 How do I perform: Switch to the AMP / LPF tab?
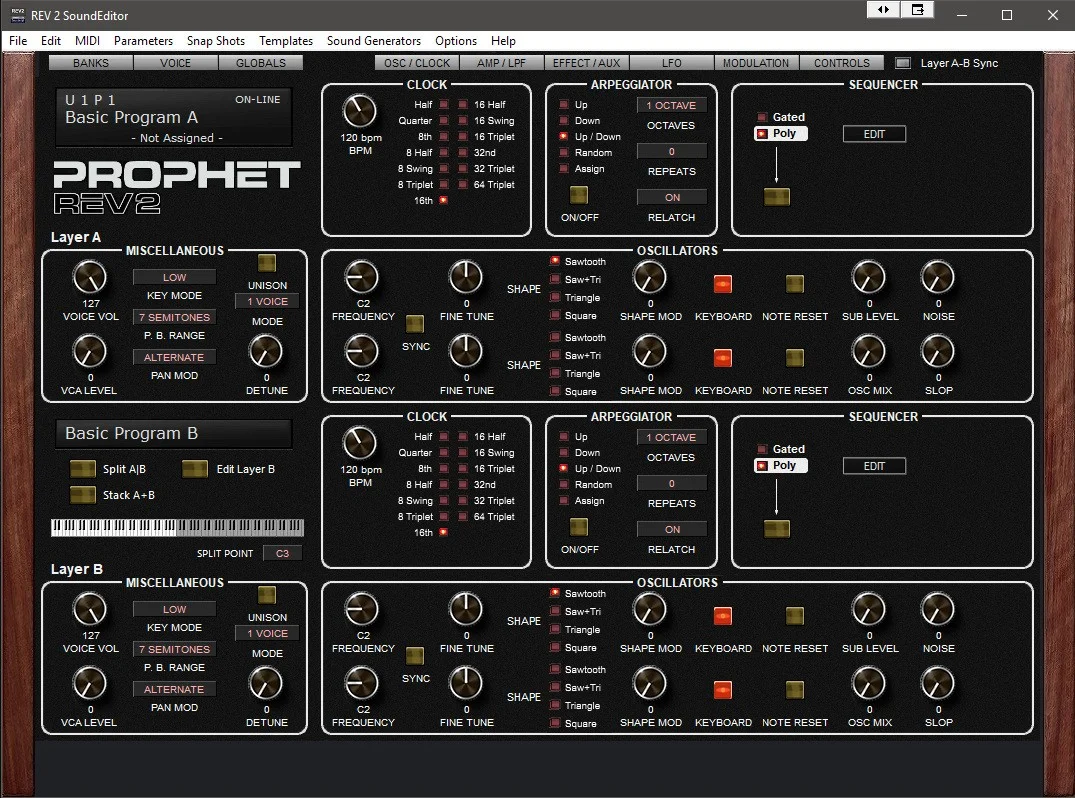coord(501,63)
